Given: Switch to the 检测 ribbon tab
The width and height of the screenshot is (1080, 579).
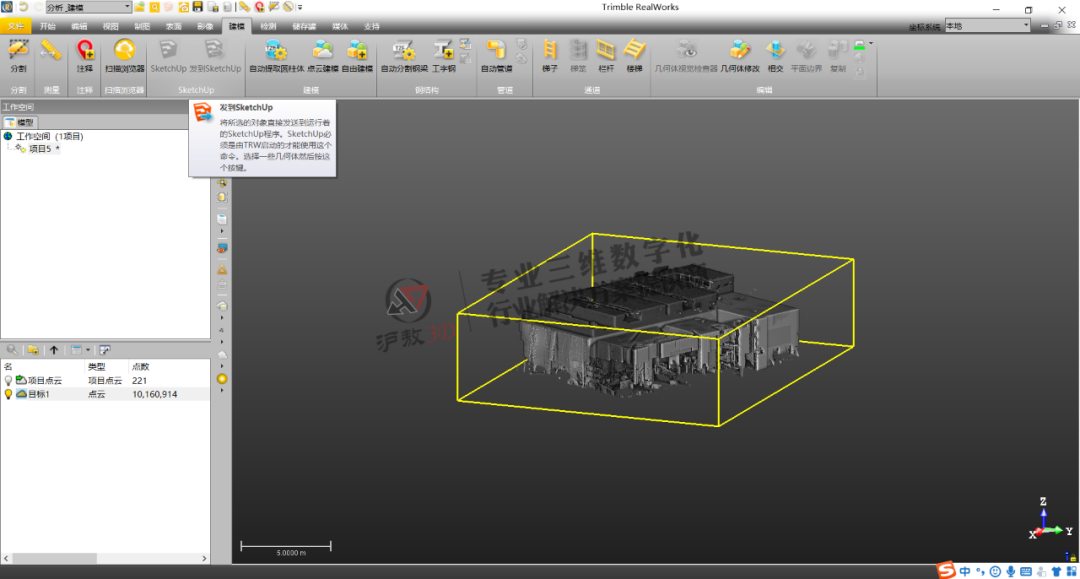Looking at the screenshot, I should (x=268, y=26).
